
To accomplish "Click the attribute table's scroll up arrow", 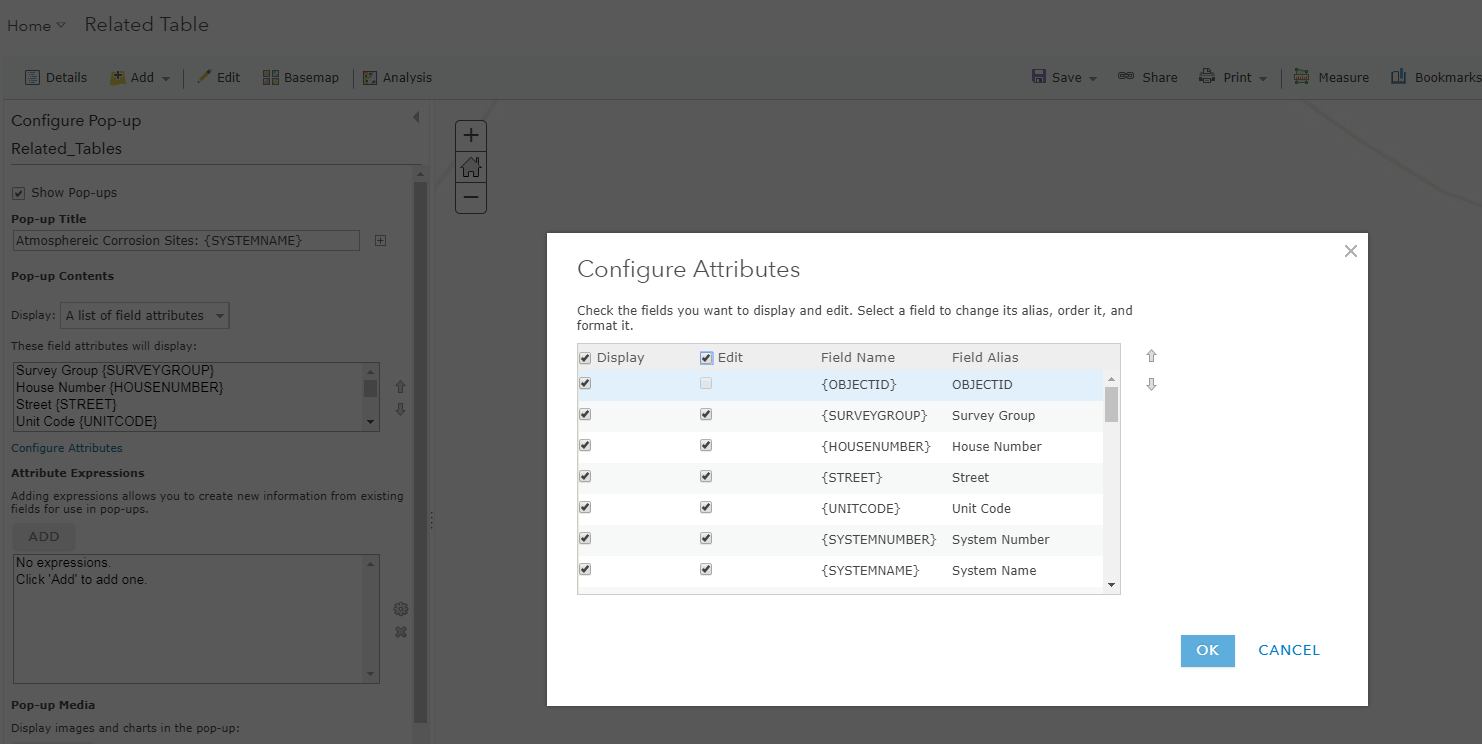I will 1111,379.
